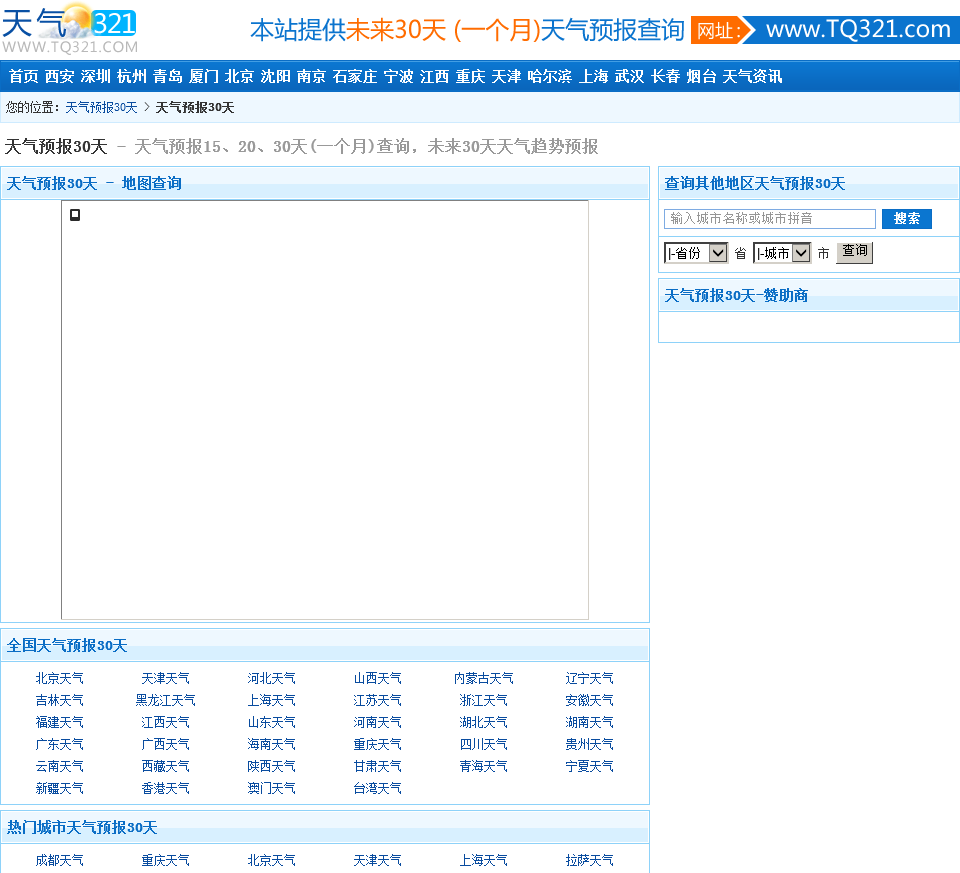The image size is (960, 873).
Task: Click the www.TQ321.com banner
Action: (825, 30)
